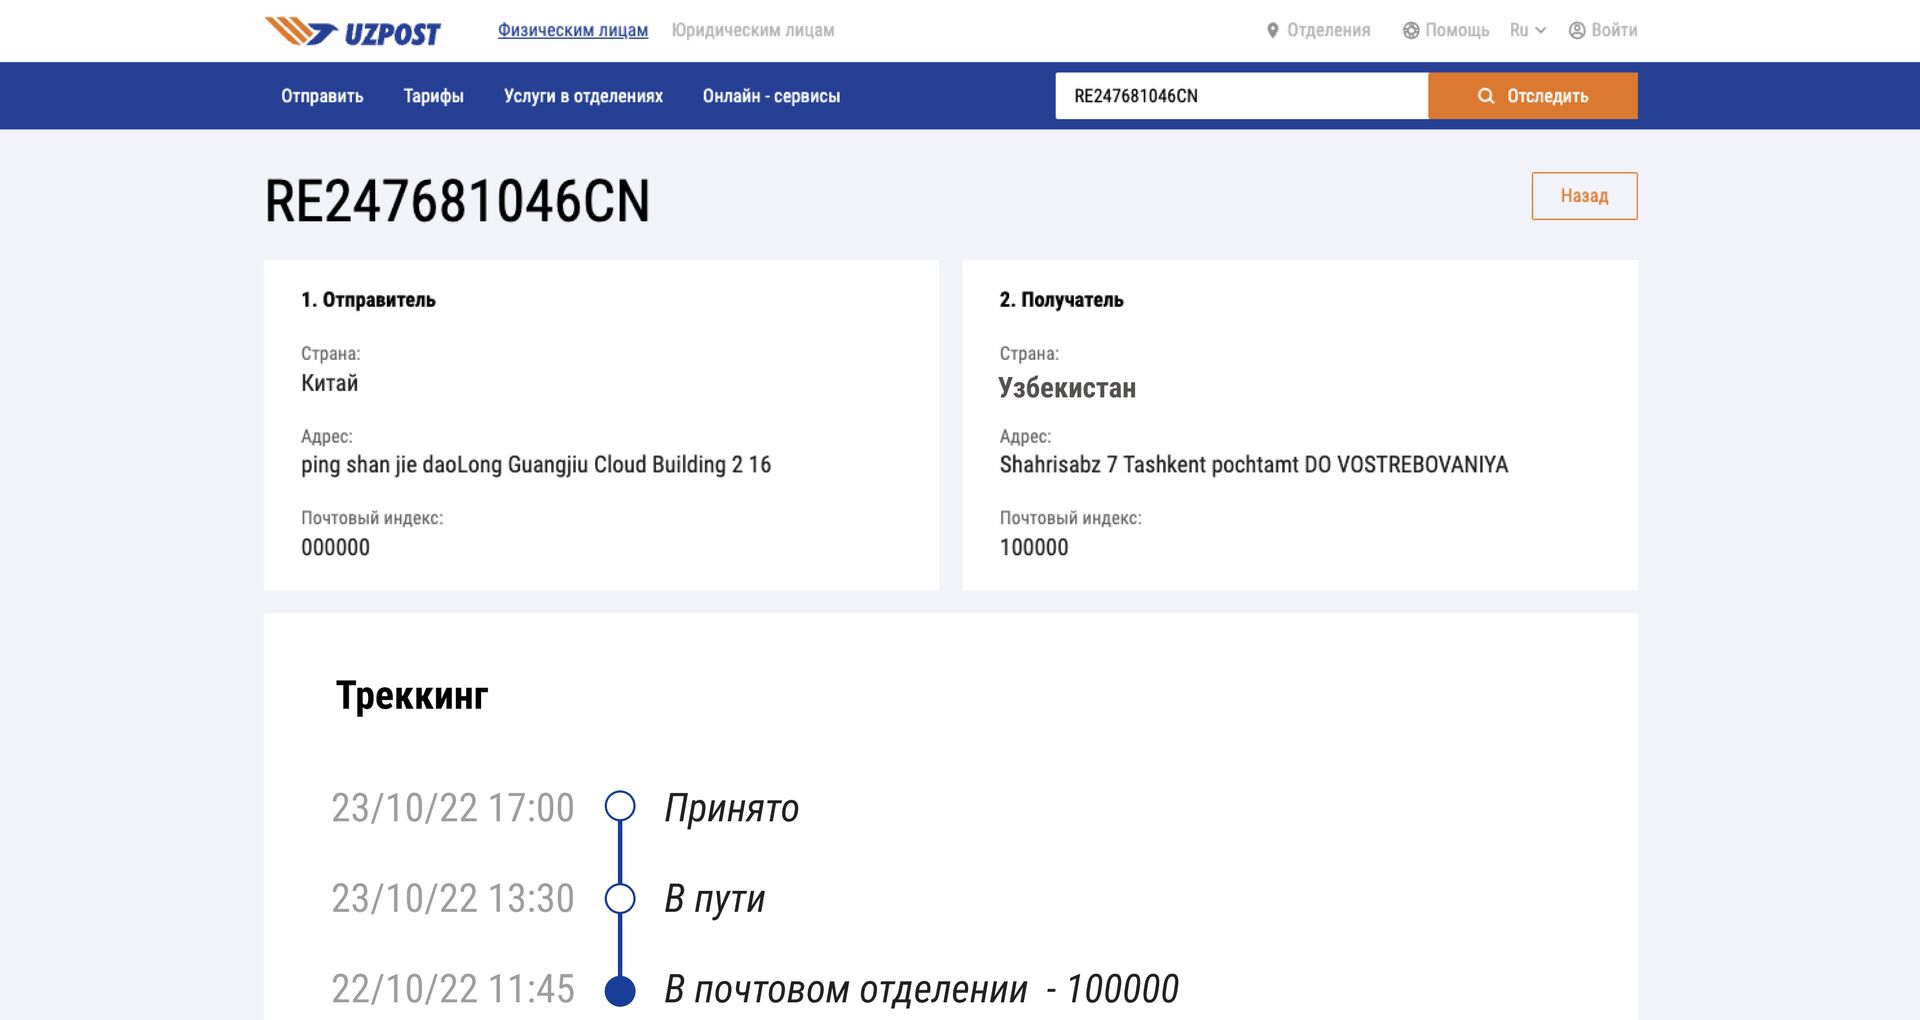Click the В почтовом отделении timeline marker

620,990
